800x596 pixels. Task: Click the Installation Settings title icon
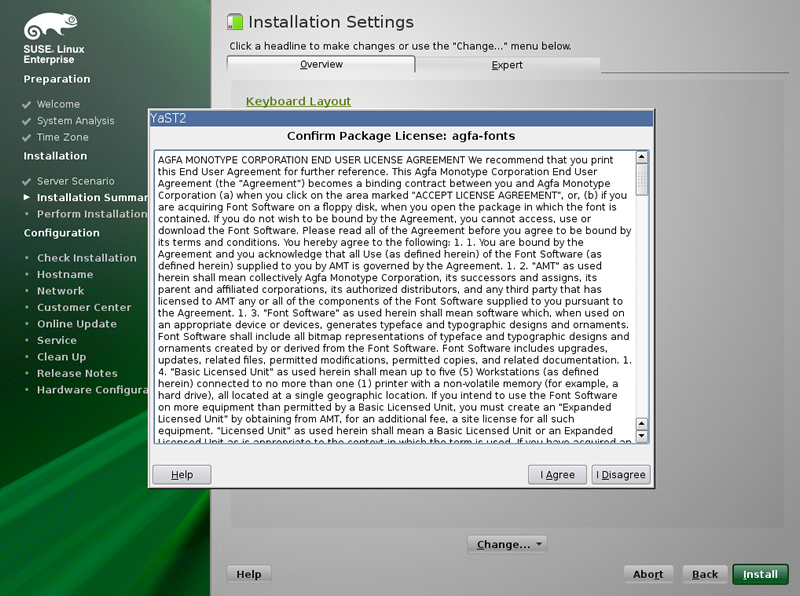(235, 22)
